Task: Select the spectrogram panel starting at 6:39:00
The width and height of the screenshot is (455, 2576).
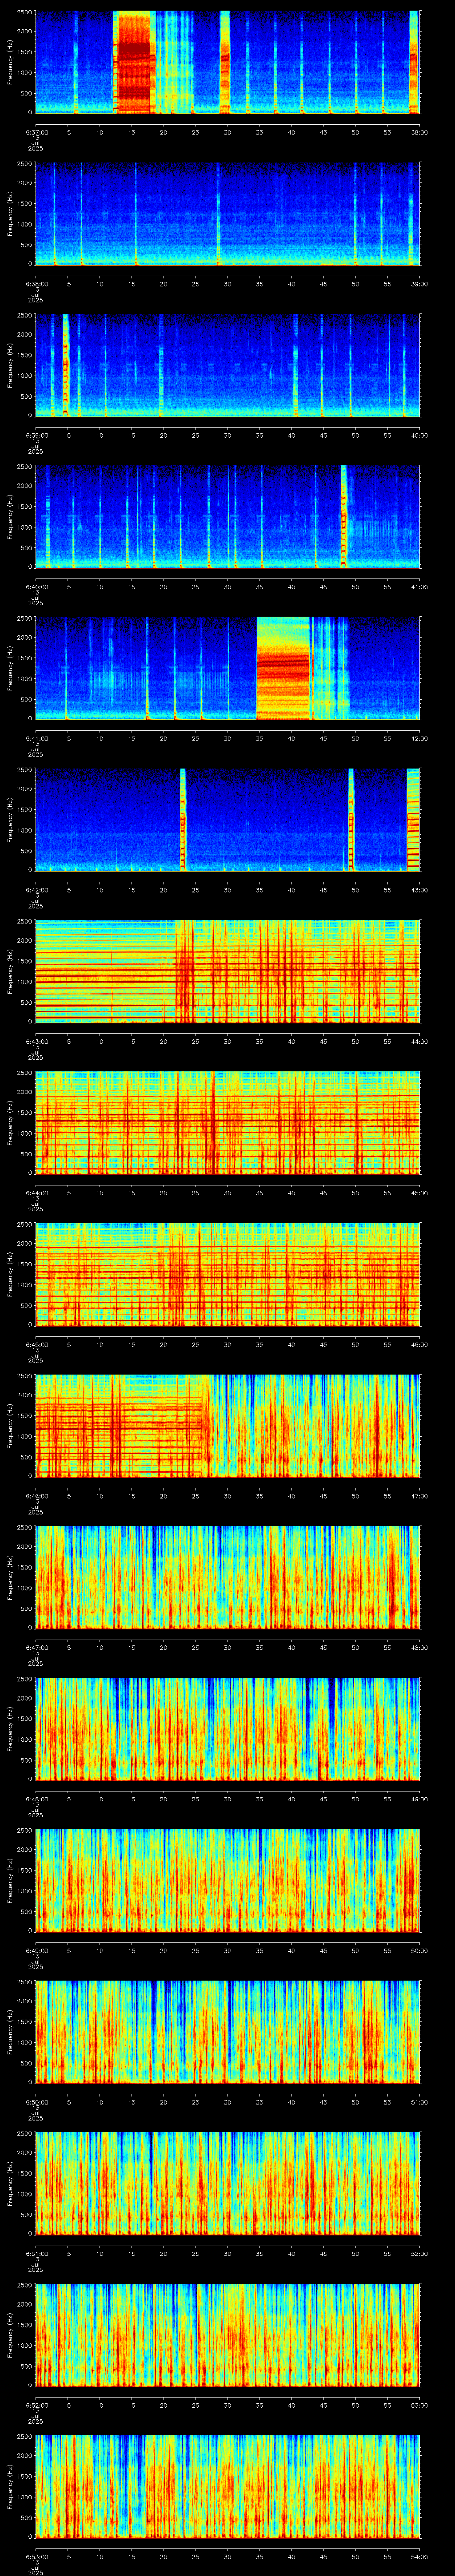Action: (x=228, y=365)
